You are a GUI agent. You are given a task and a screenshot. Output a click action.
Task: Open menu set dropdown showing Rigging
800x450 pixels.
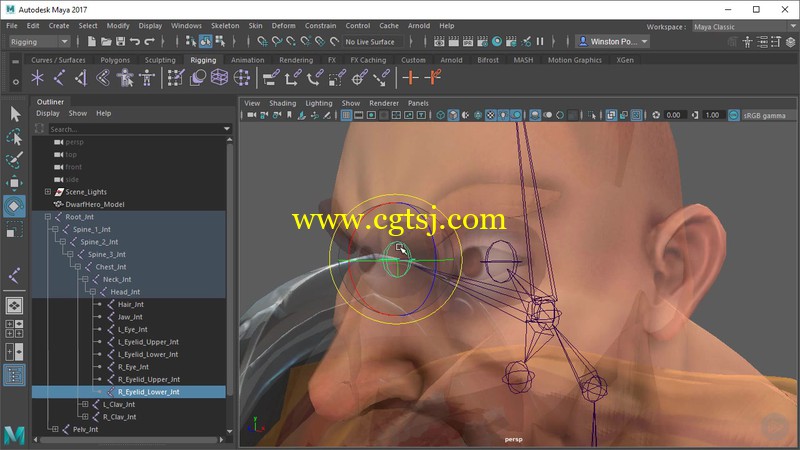pyautogui.click(x=39, y=42)
